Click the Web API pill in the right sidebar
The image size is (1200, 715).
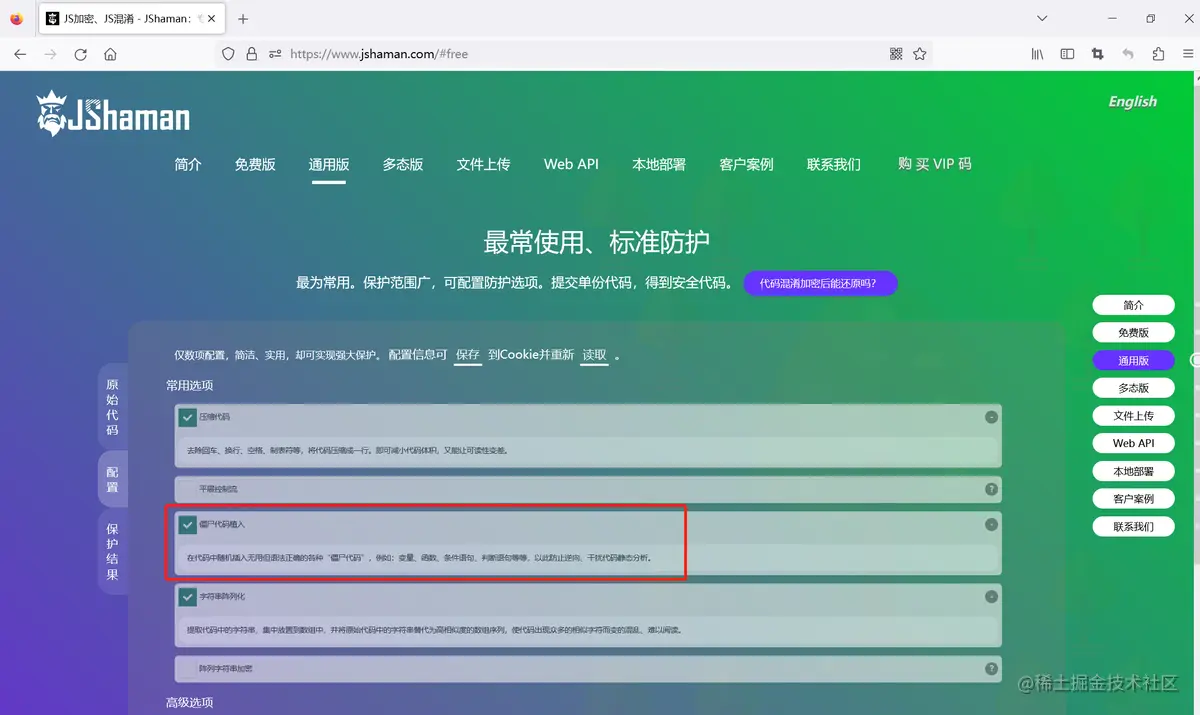[1133, 443]
